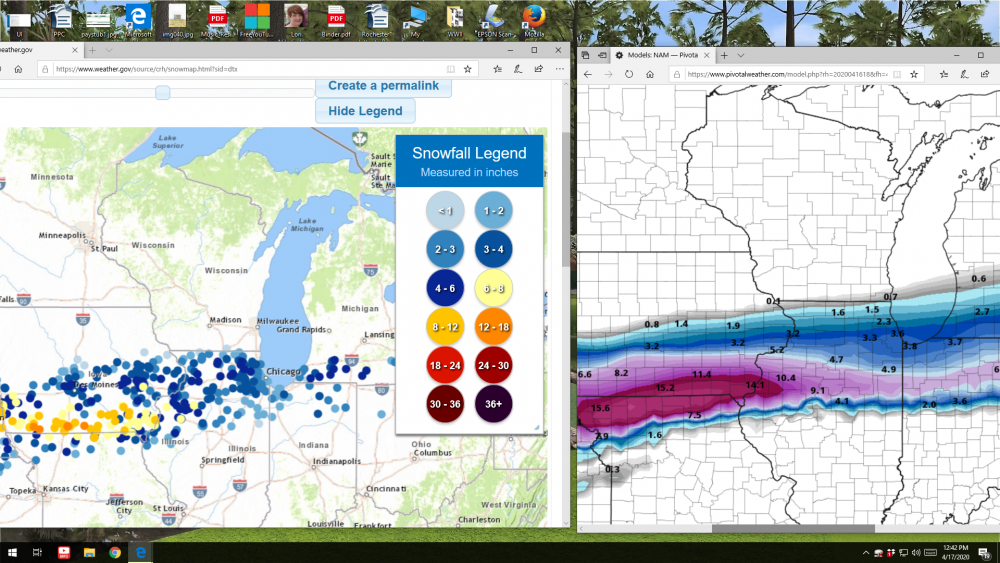
Task: Favorite the Pivotal Weather page with star
Action: point(914,74)
